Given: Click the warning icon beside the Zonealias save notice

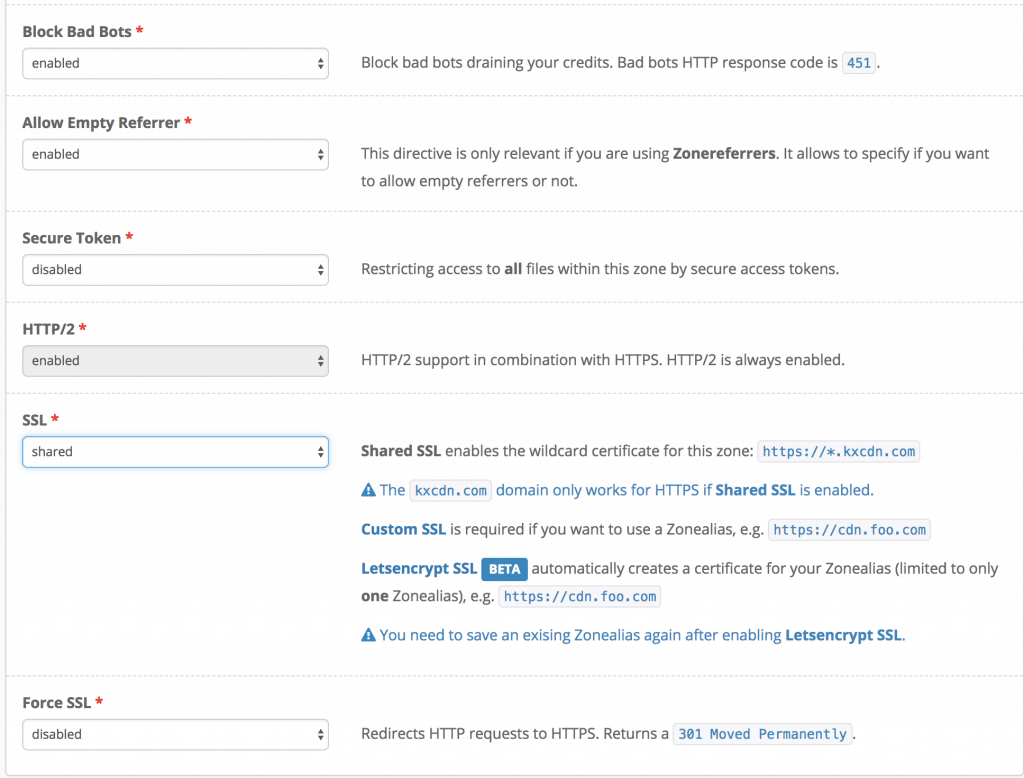Looking at the screenshot, I should [368, 635].
